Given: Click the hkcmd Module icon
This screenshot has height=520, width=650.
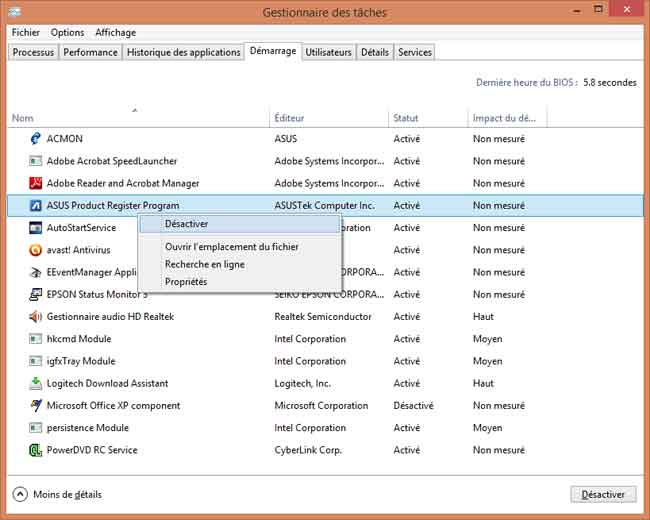Looking at the screenshot, I should pos(36,339).
